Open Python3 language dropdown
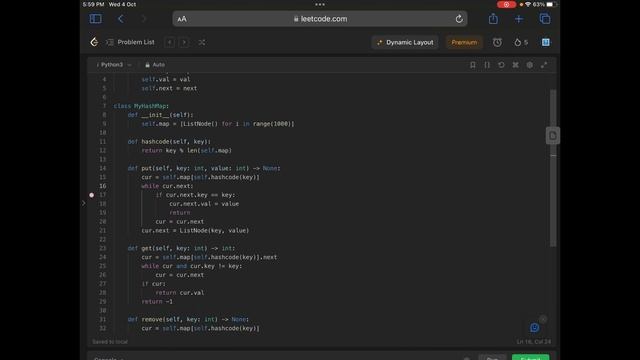The image size is (640, 360). (114, 65)
